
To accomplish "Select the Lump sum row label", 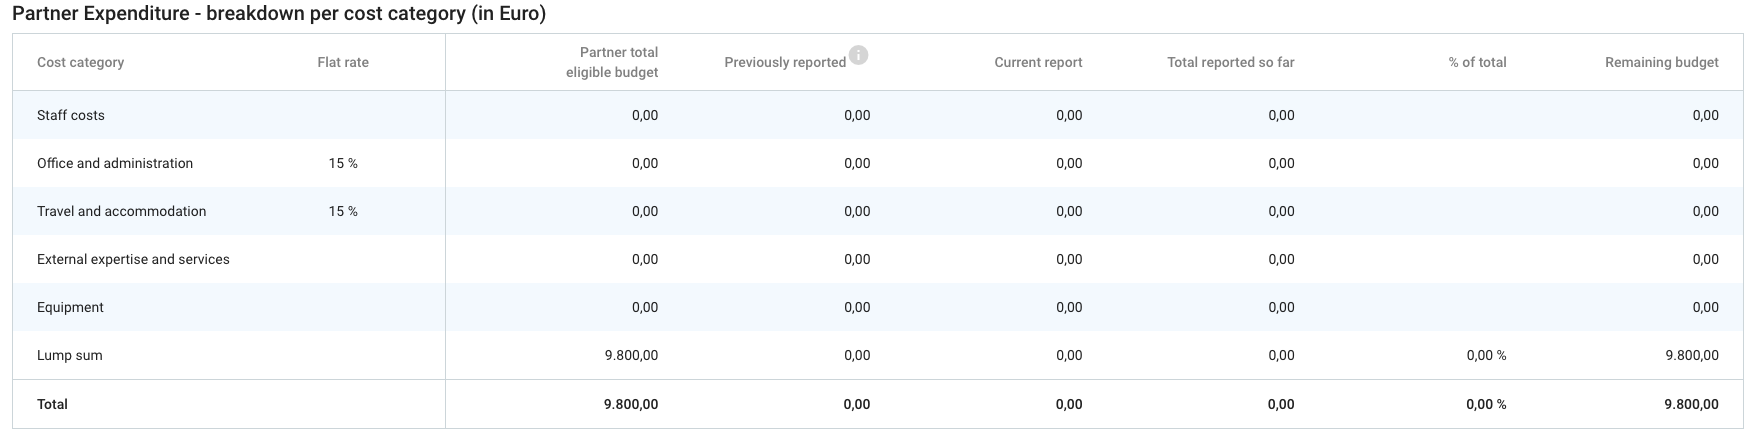I will (x=70, y=355).
